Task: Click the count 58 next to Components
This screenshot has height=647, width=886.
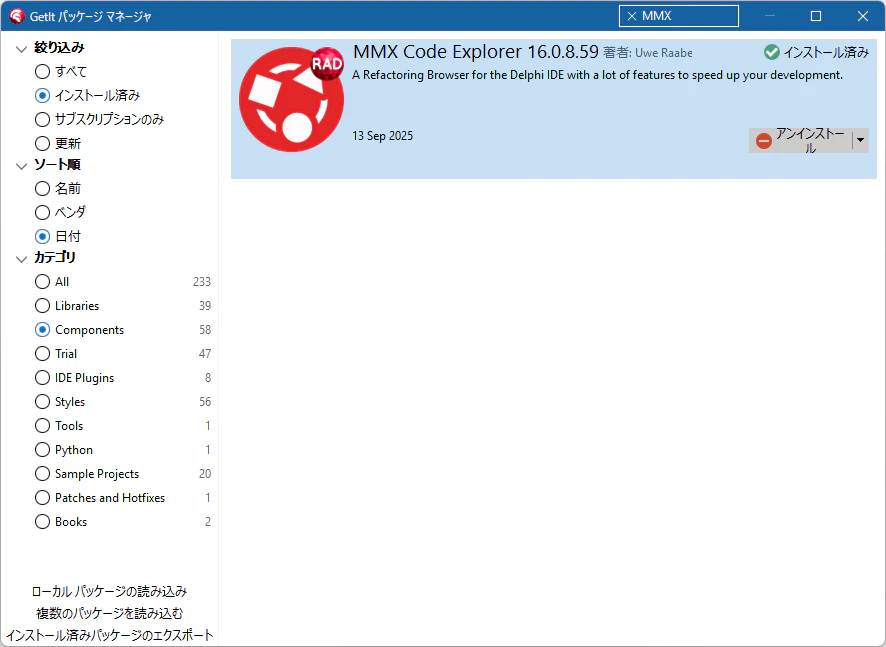Action: 205,329
